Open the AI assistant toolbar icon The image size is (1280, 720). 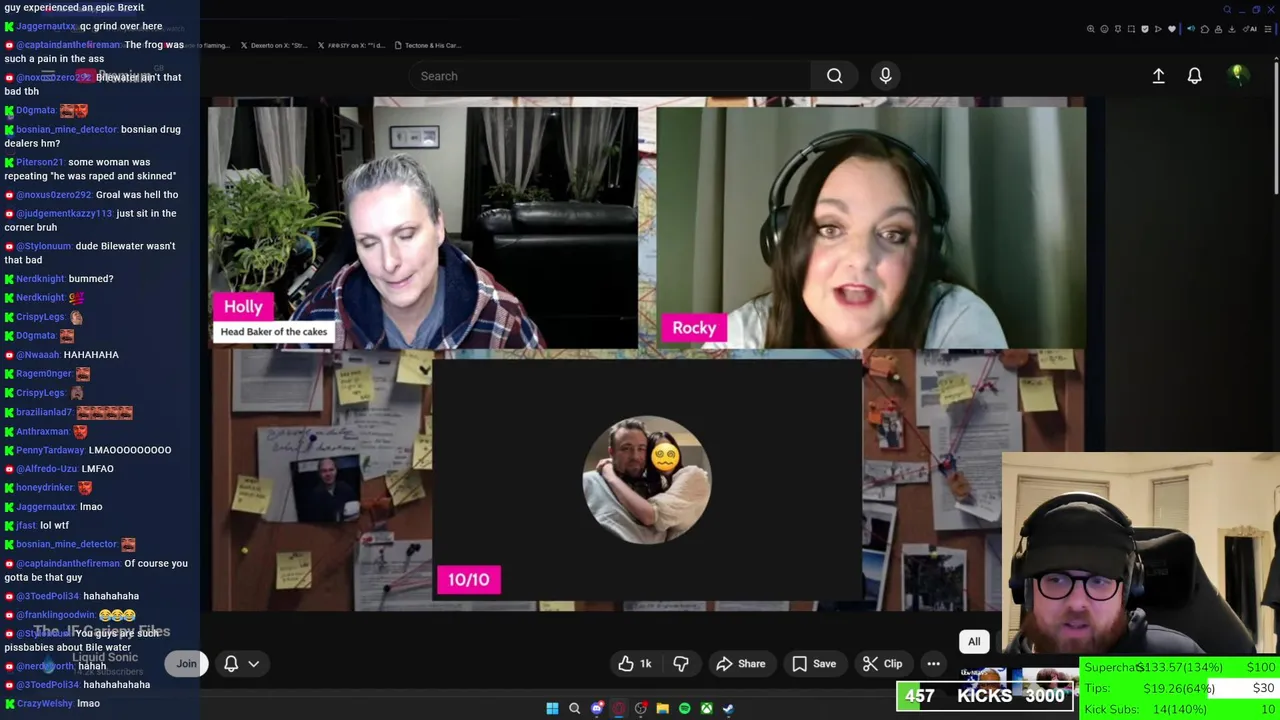1250,29
